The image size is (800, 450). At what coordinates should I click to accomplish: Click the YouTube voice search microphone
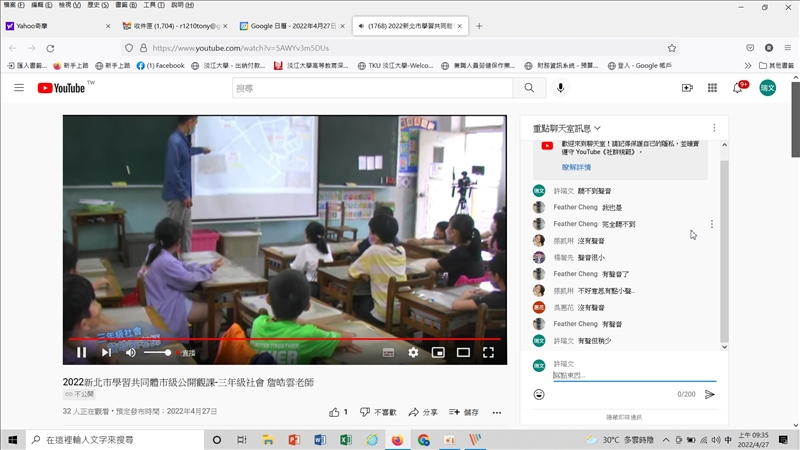point(560,88)
